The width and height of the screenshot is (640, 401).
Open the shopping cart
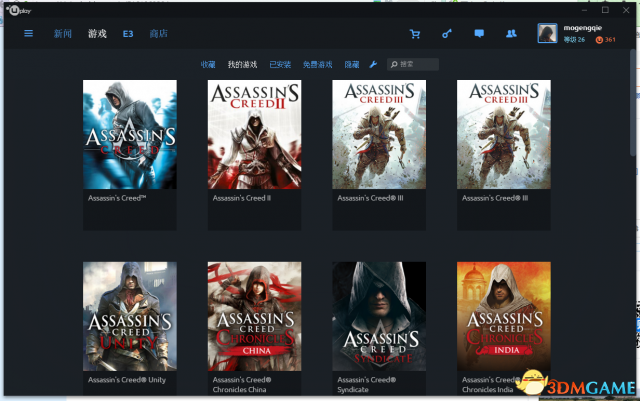point(415,34)
